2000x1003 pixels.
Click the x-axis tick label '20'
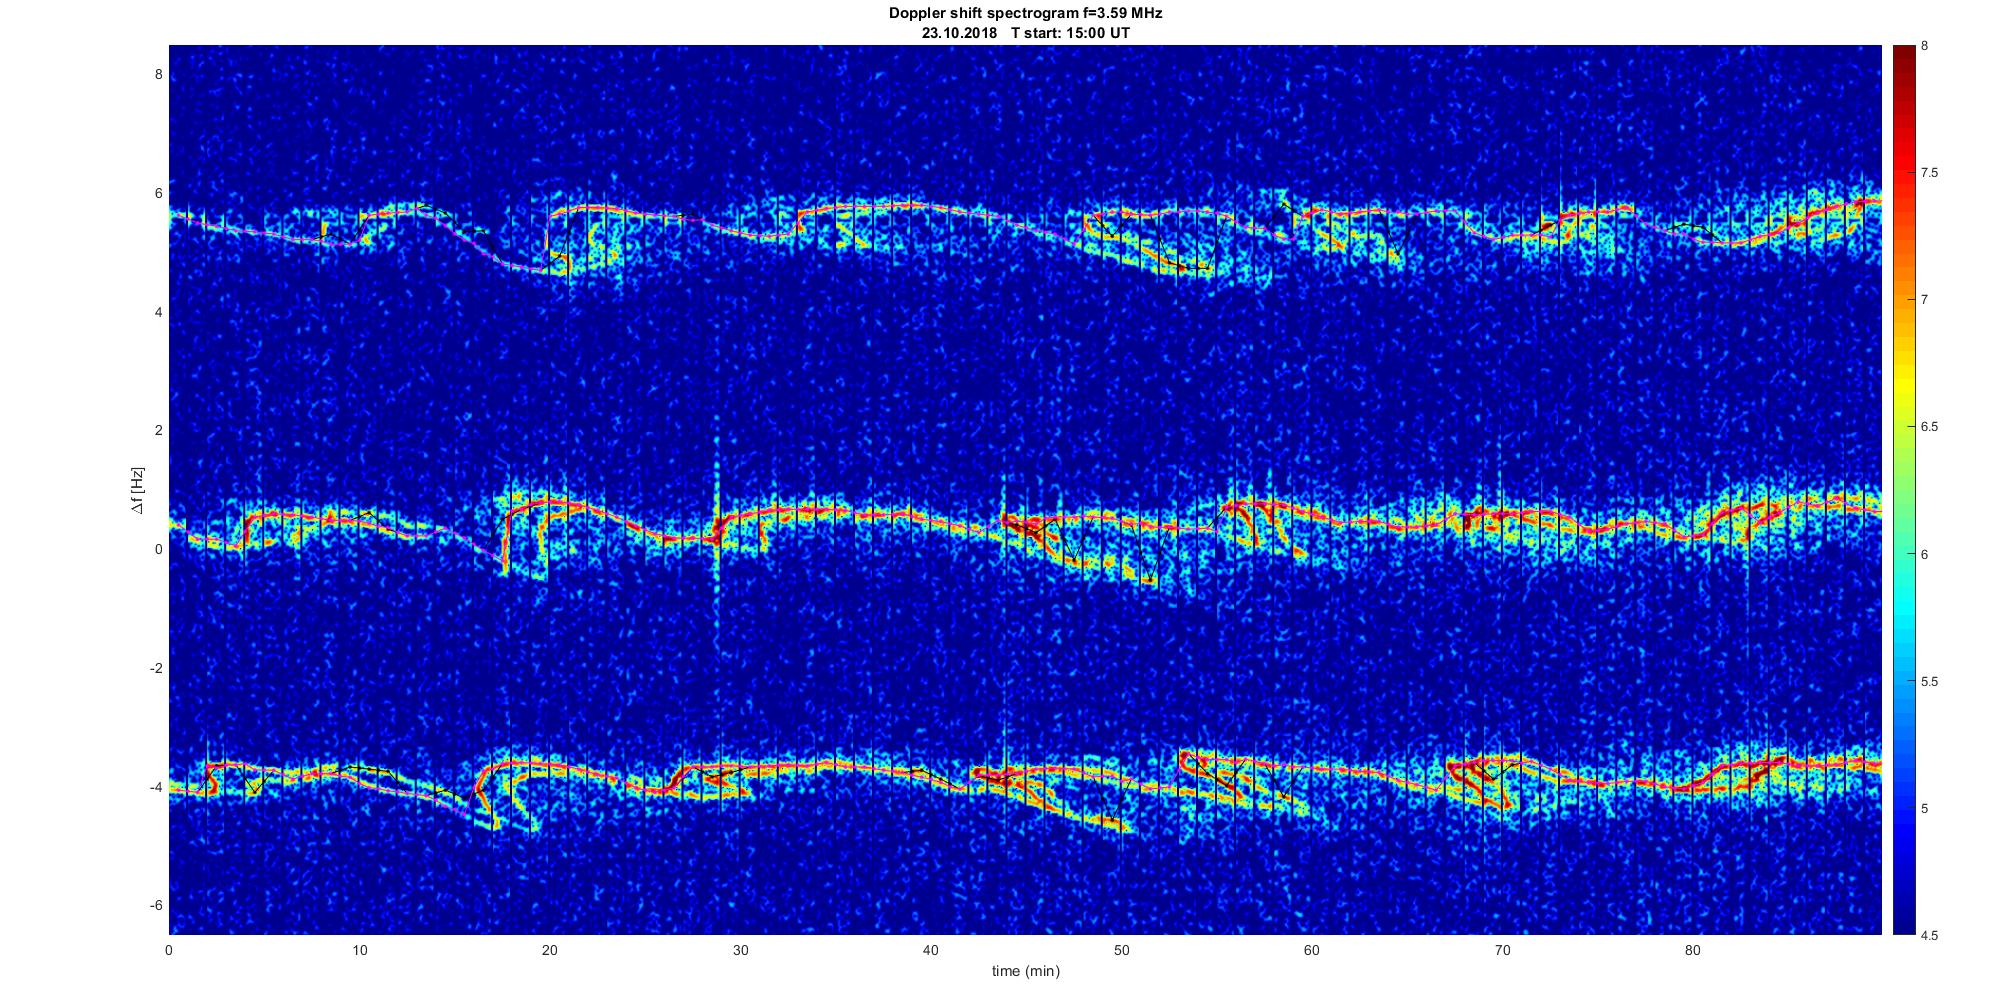point(550,950)
